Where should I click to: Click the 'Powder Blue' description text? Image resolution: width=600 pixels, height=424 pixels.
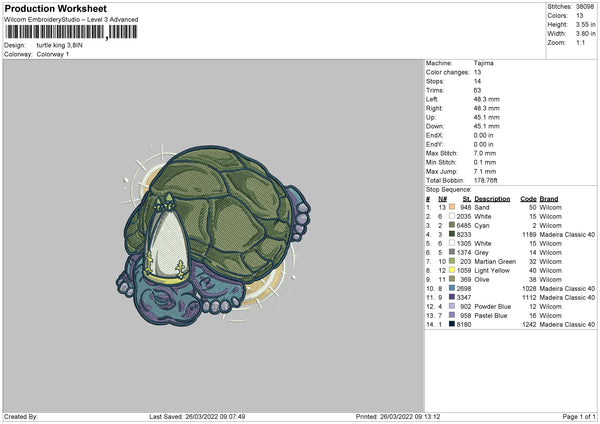pos(492,307)
